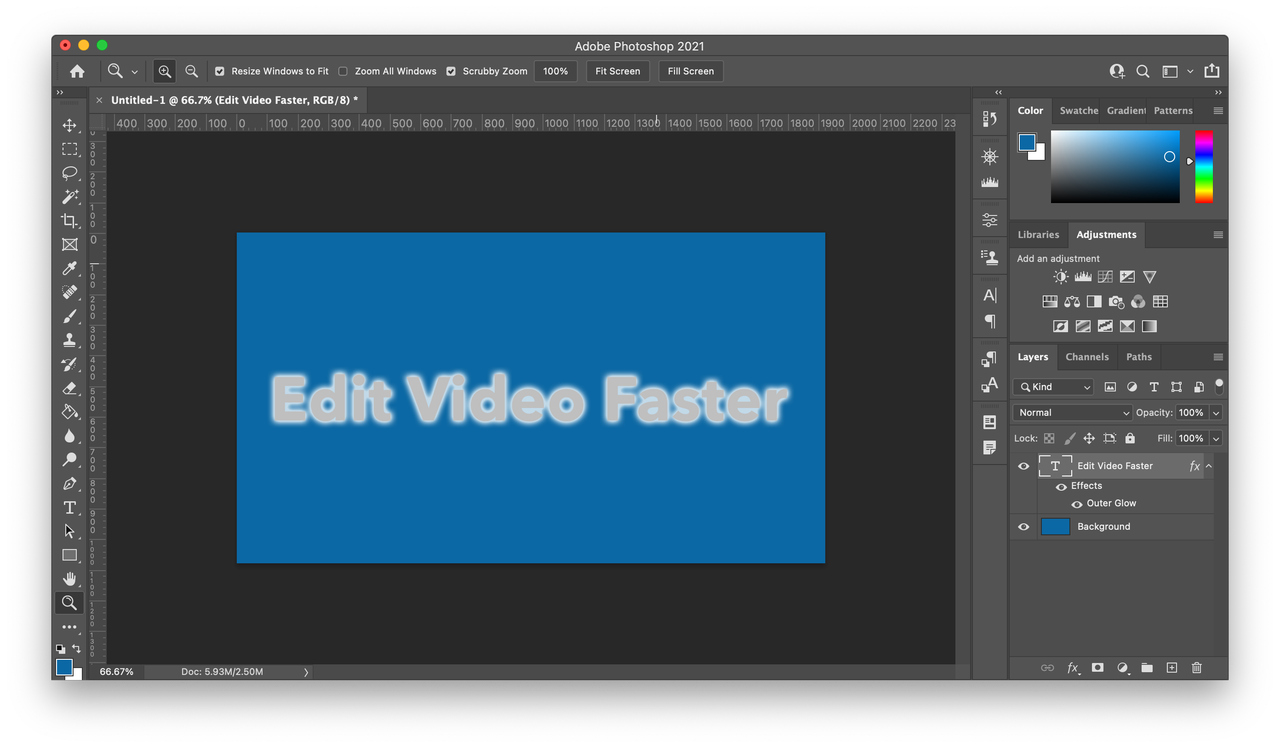Viewport: 1280px width, 748px height.
Task: Add a Brightness/Contrast adjustment layer
Action: tap(1060, 276)
